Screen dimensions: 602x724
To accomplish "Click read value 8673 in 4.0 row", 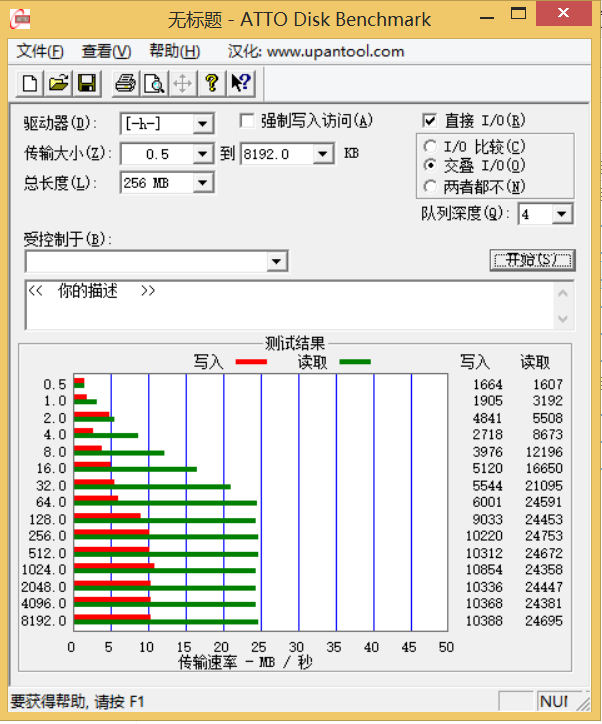I will coord(548,434).
